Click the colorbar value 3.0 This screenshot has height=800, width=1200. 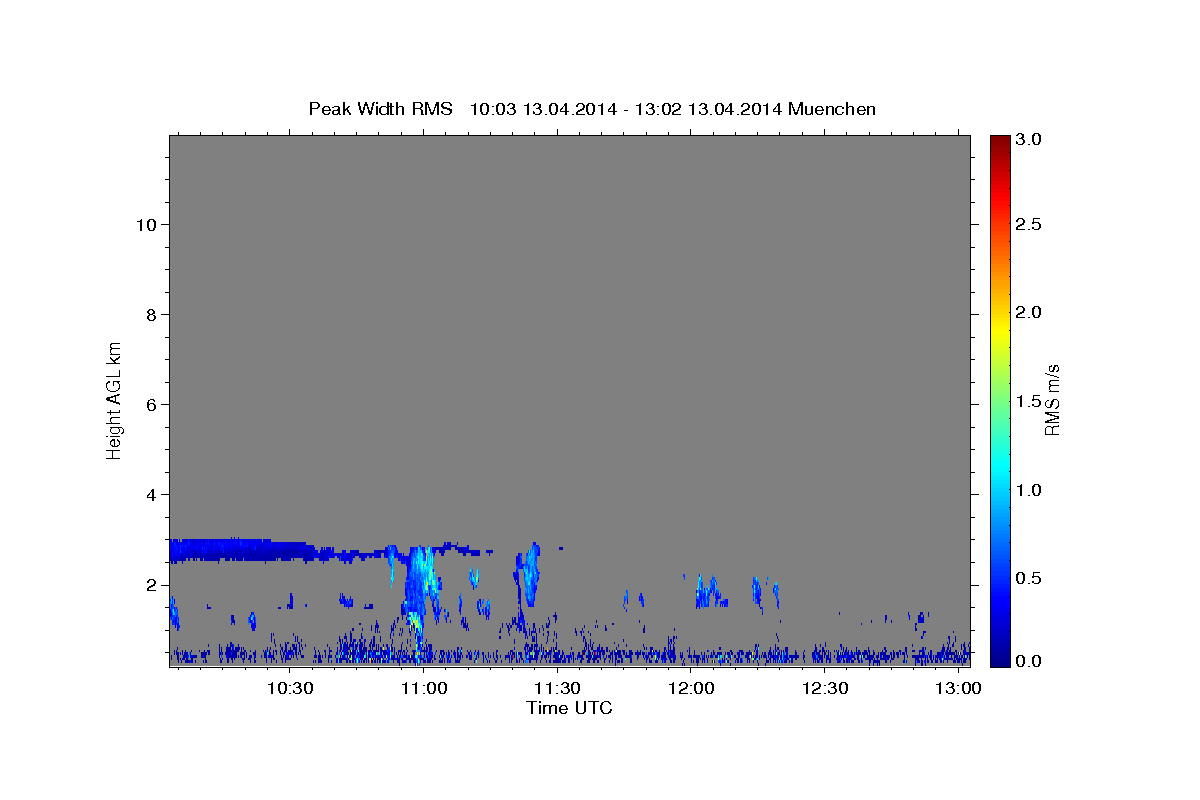1029,140
